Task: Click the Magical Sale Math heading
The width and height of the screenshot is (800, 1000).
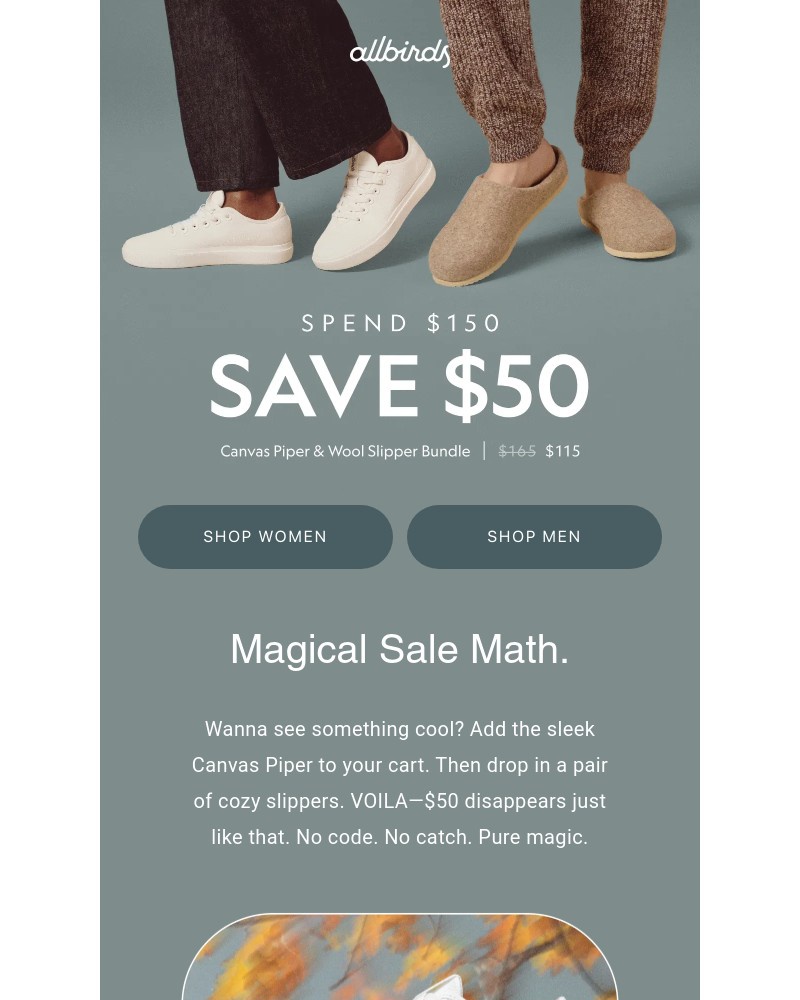Action: (399, 649)
